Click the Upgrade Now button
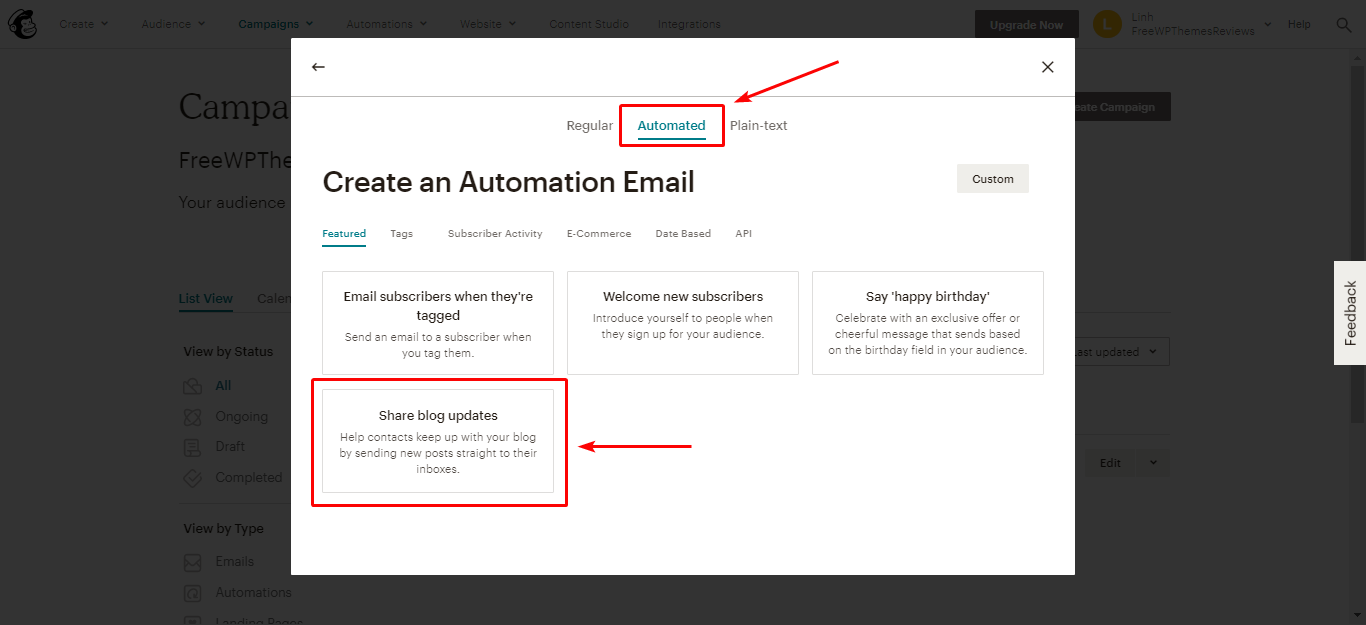1366x625 pixels. pos(1027,24)
